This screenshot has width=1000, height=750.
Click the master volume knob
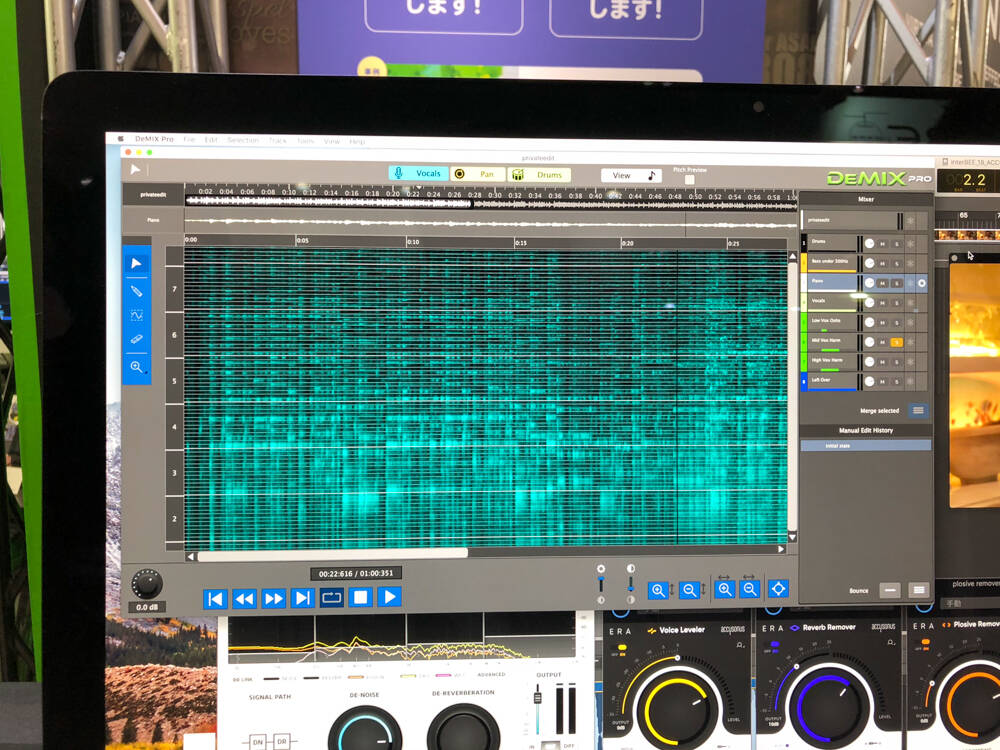coord(147,583)
